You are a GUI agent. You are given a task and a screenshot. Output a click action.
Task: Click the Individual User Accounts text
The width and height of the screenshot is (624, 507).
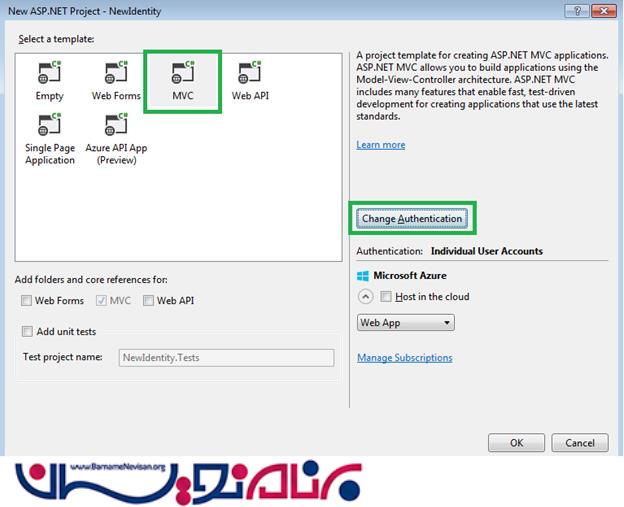click(487, 251)
